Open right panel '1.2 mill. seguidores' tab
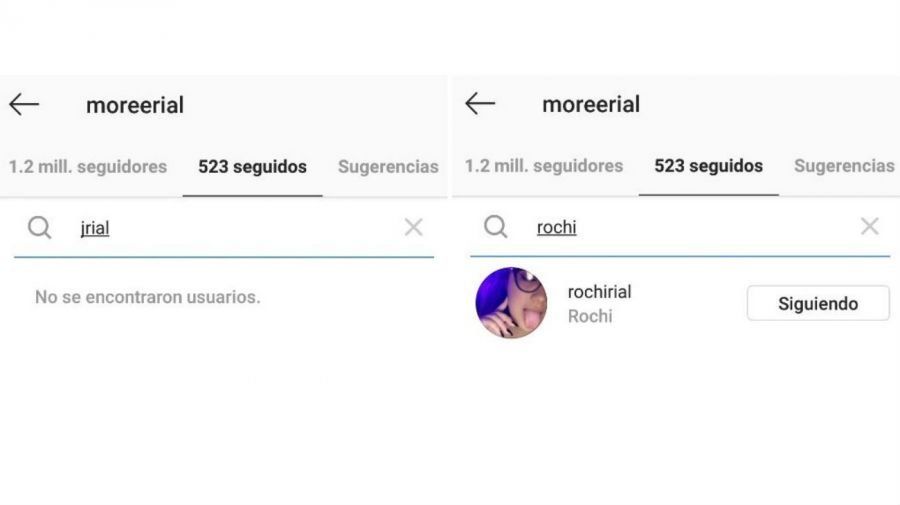 tap(544, 166)
